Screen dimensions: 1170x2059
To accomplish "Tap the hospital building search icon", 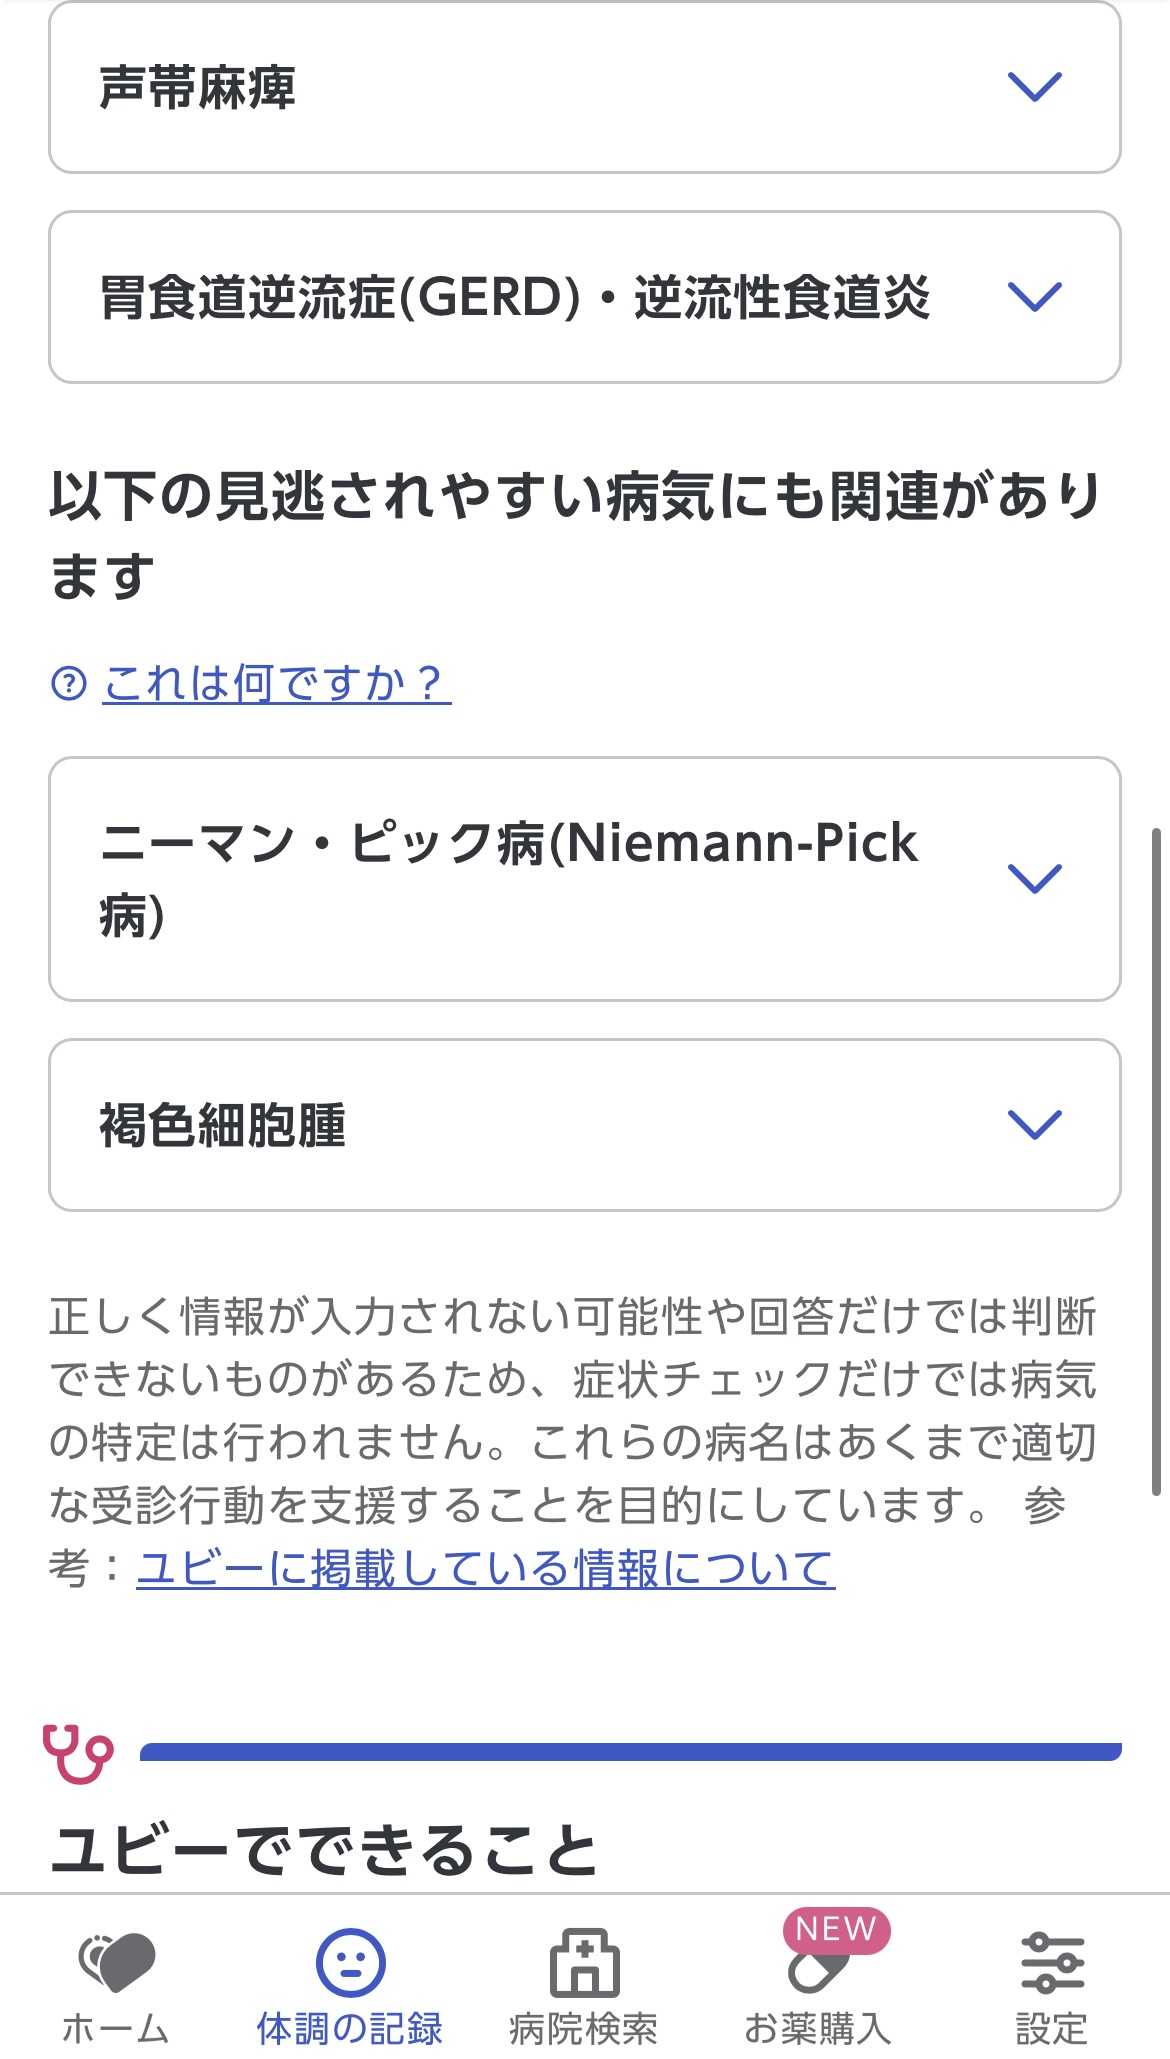I will tap(584, 1962).
